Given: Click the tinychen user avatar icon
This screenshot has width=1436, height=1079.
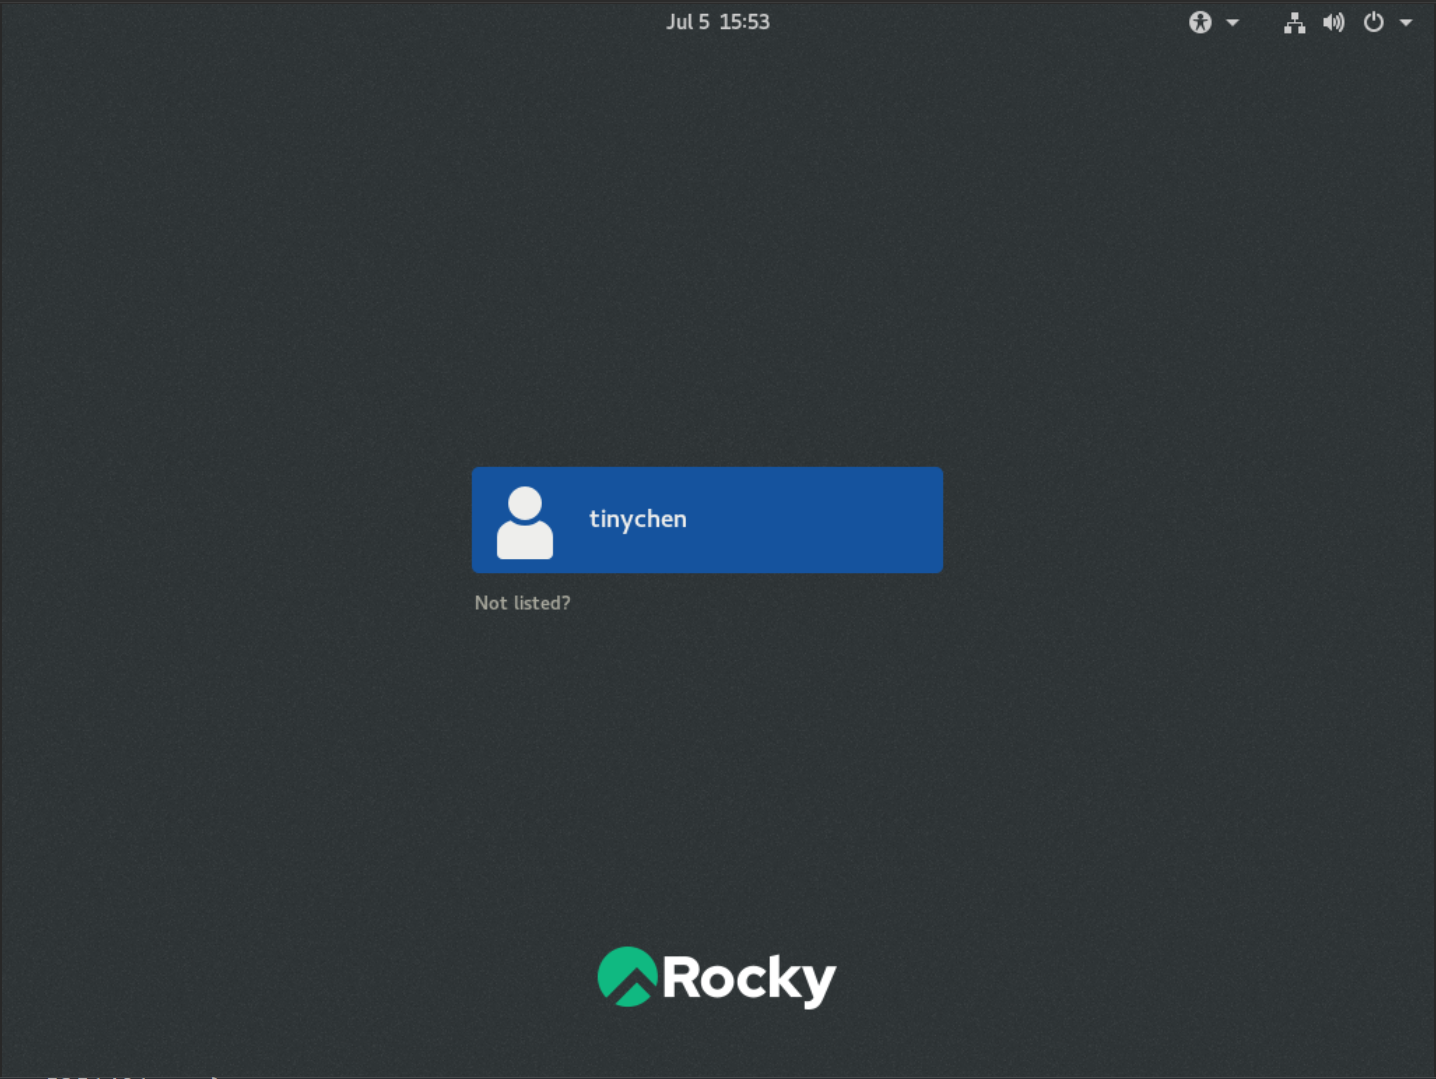Looking at the screenshot, I should tap(525, 522).
